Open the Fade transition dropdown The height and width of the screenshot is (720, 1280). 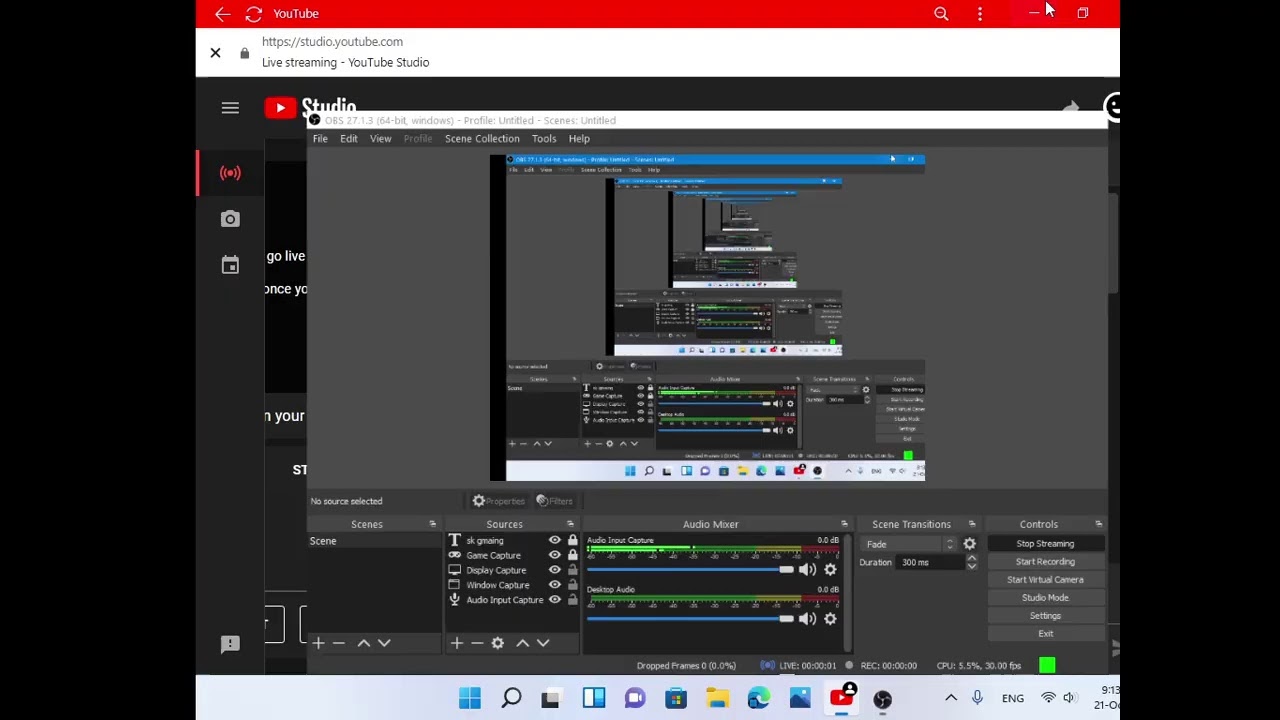(909, 544)
